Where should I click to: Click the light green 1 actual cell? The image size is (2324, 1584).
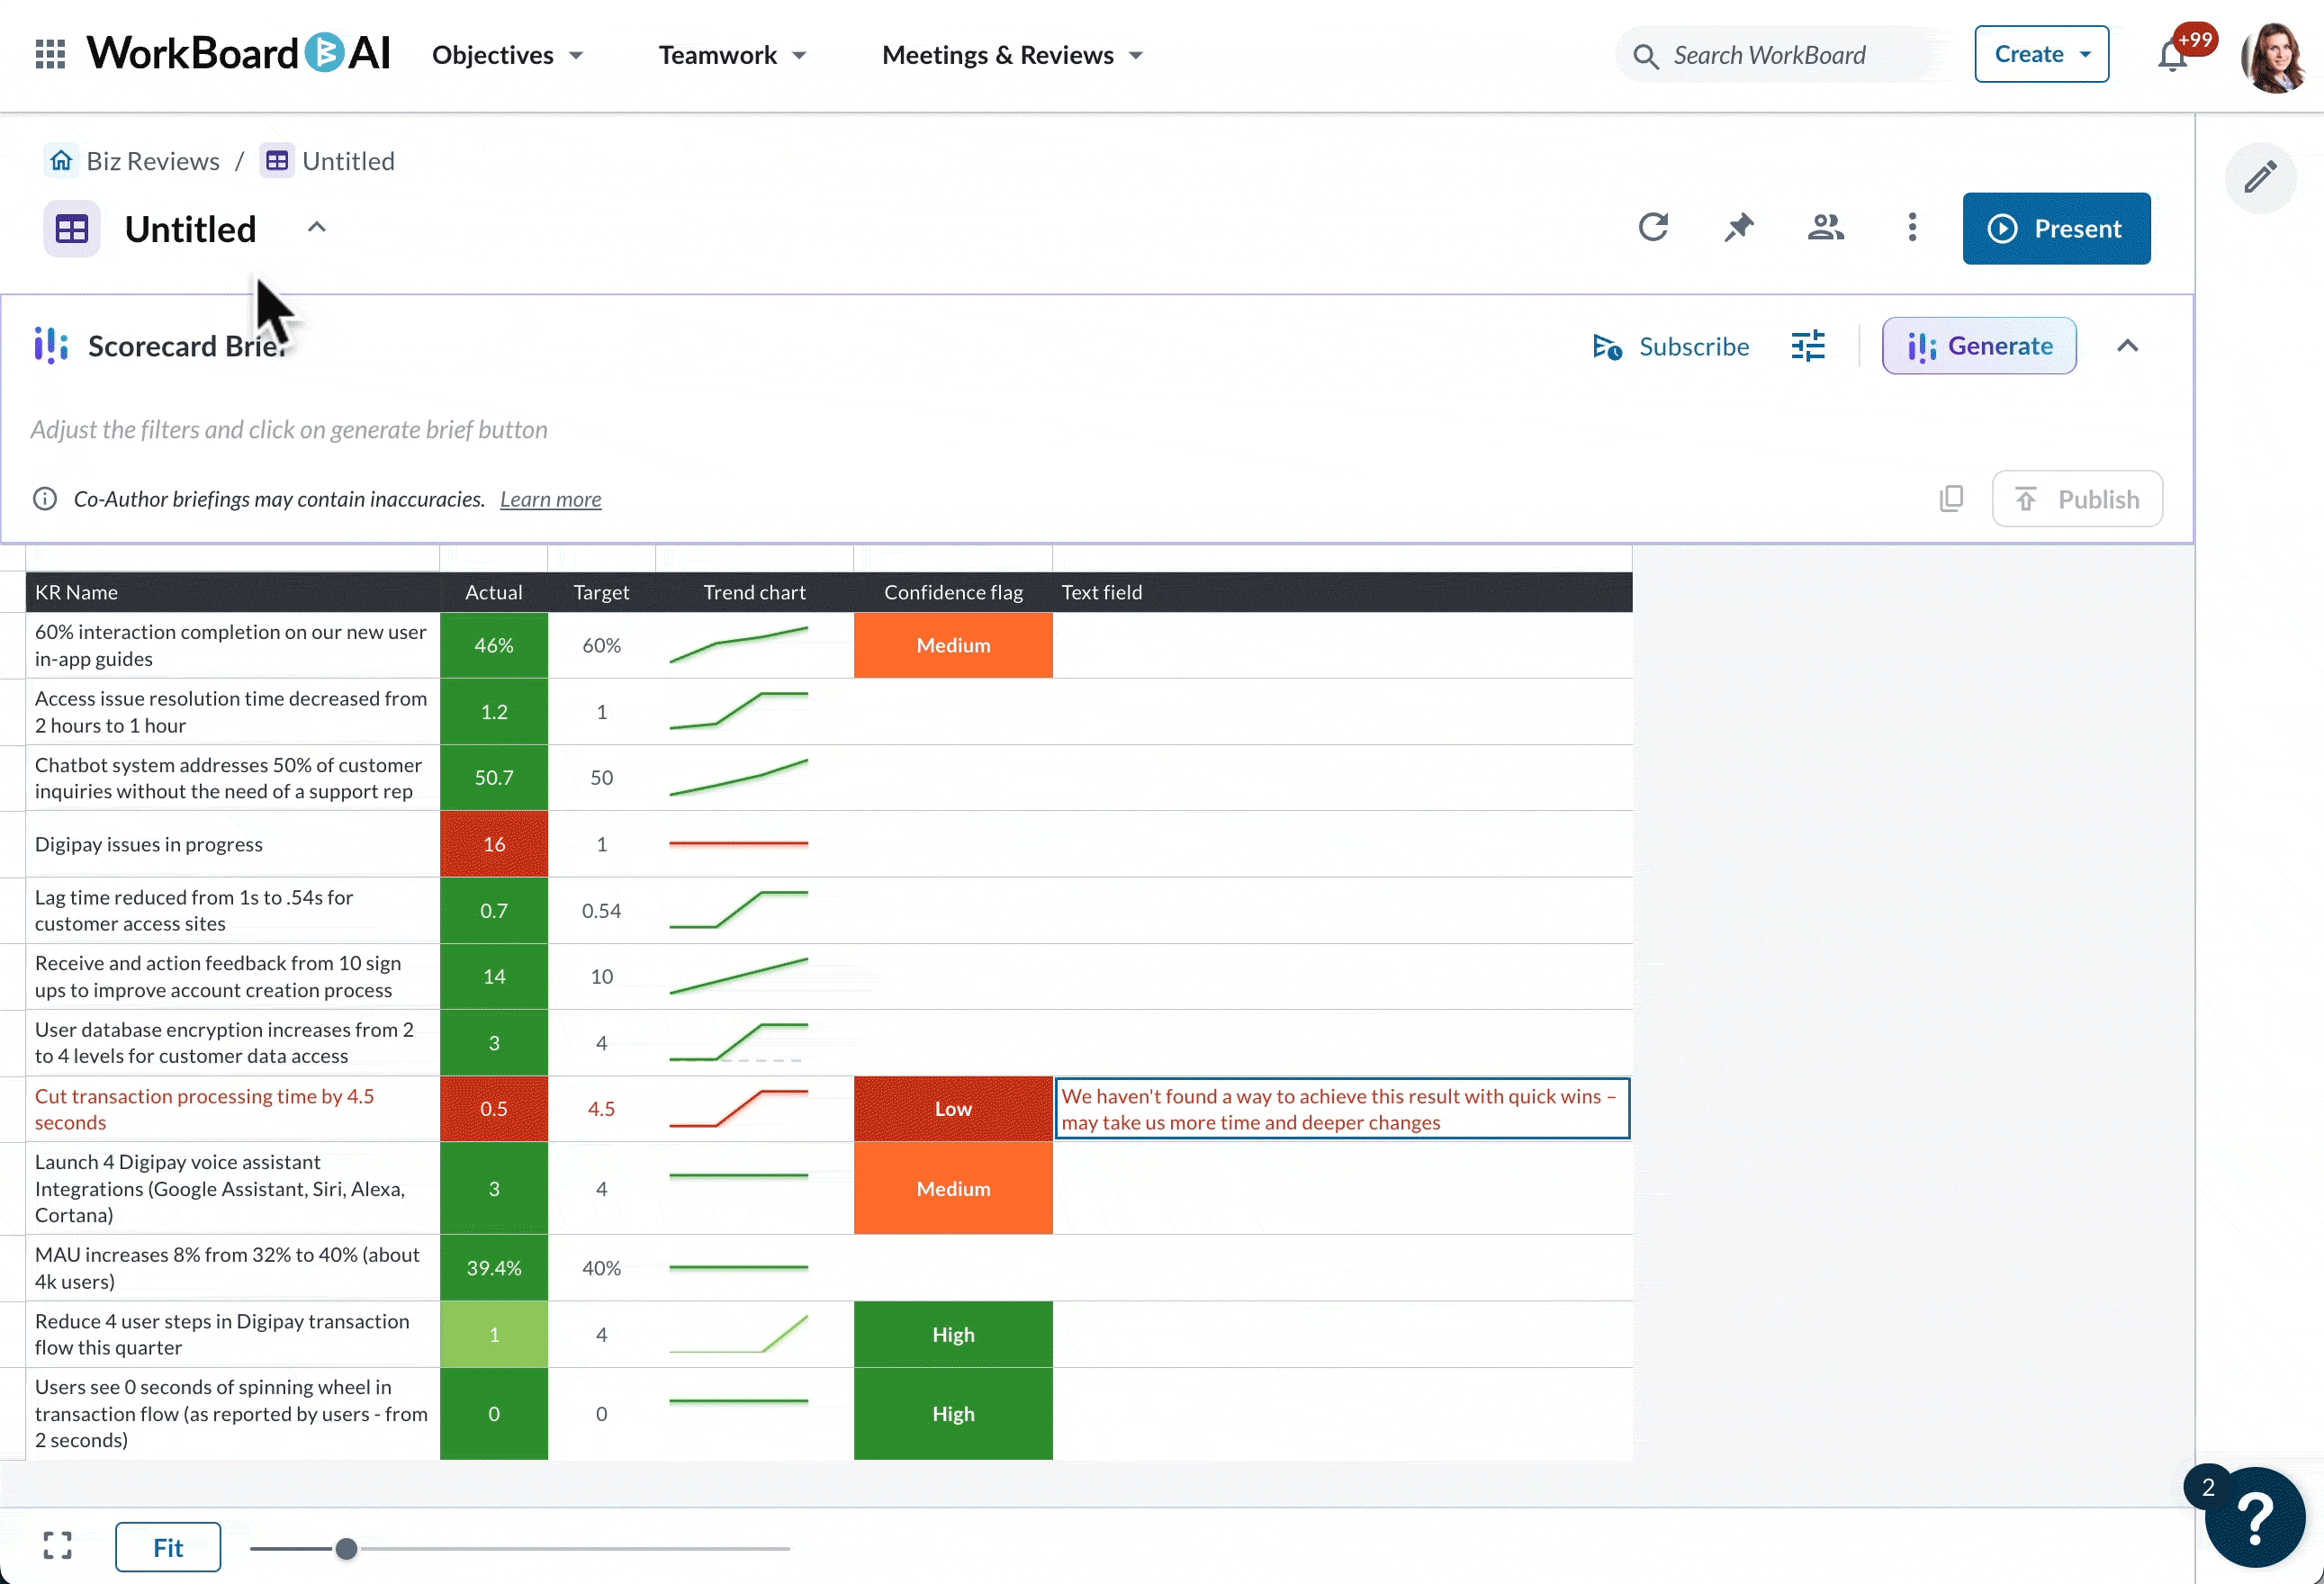pos(494,1335)
